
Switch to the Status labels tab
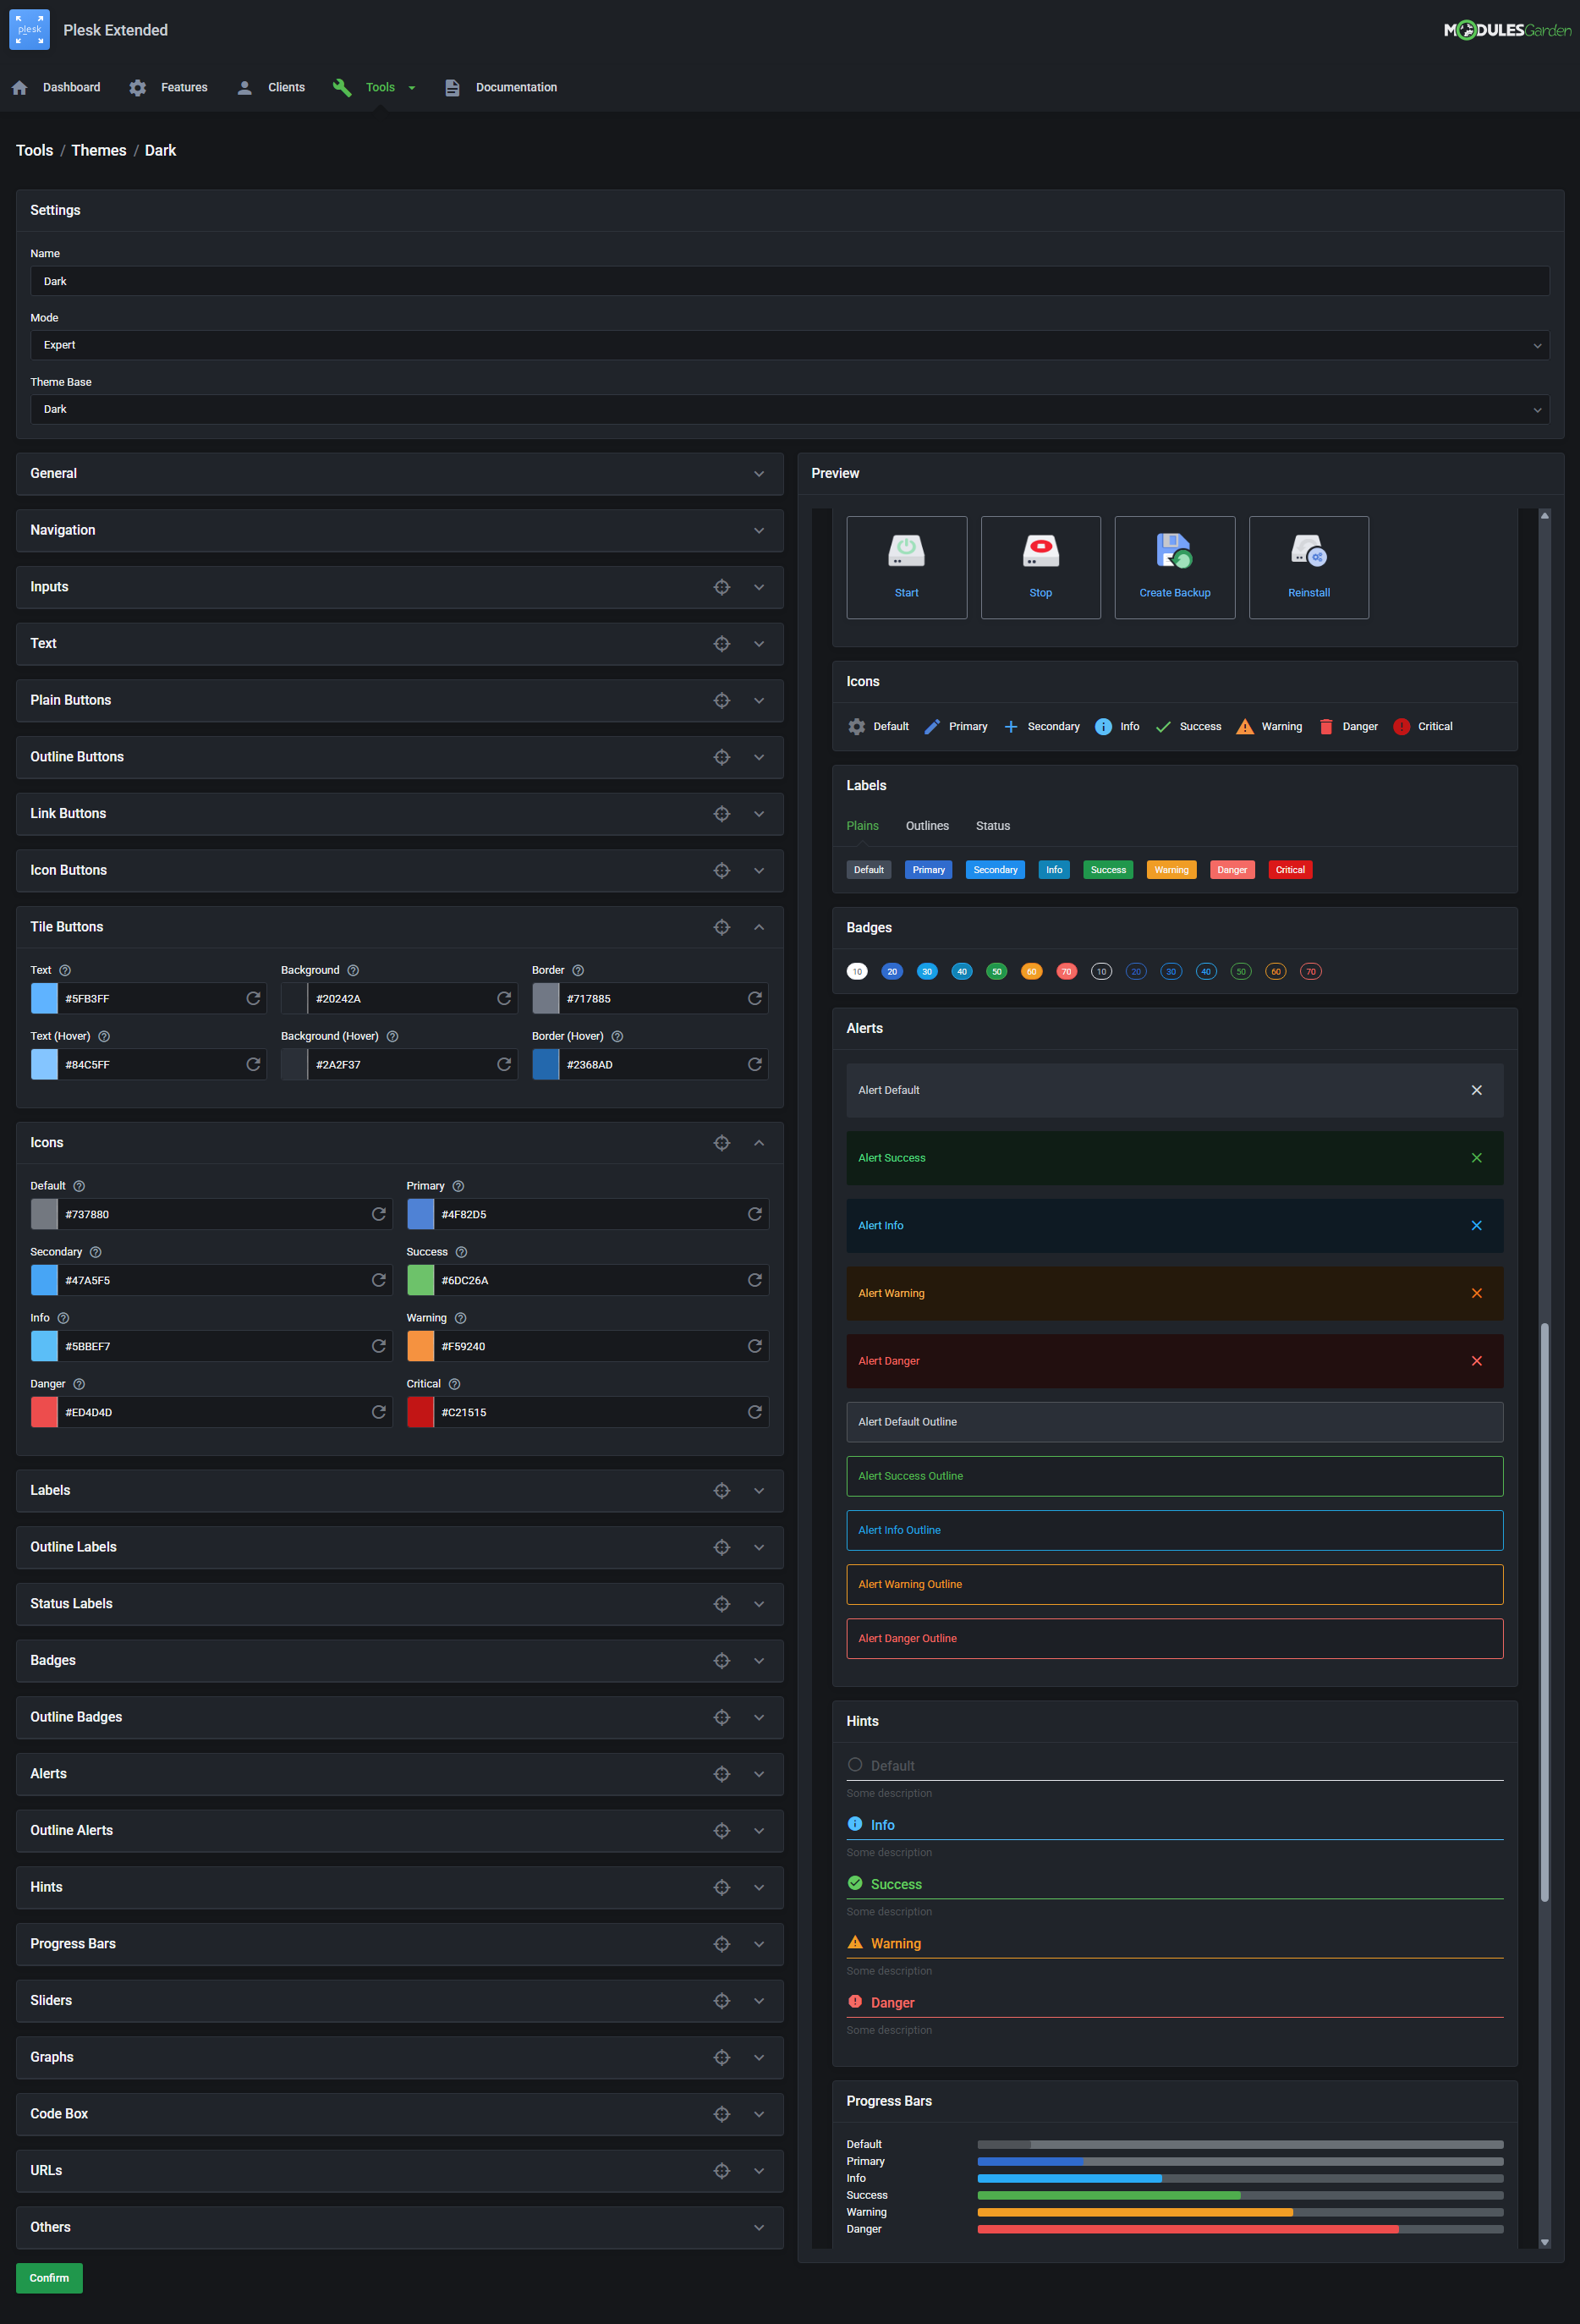pyautogui.click(x=993, y=826)
